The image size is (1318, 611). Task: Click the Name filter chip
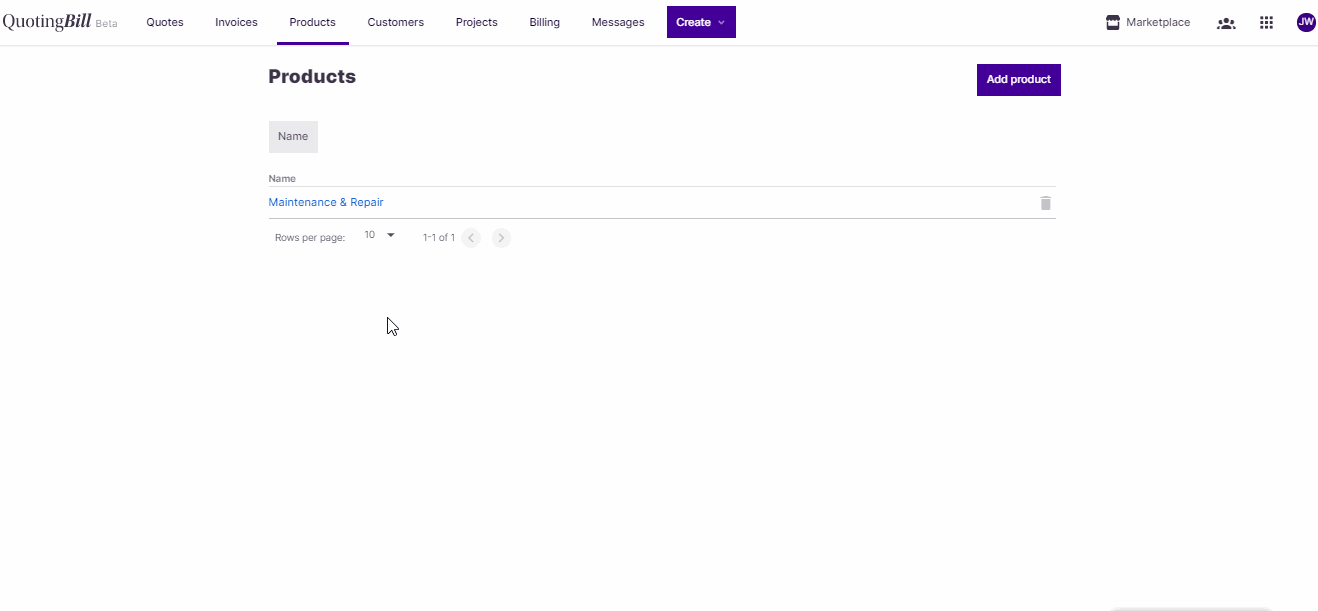pyautogui.click(x=293, y=137)
